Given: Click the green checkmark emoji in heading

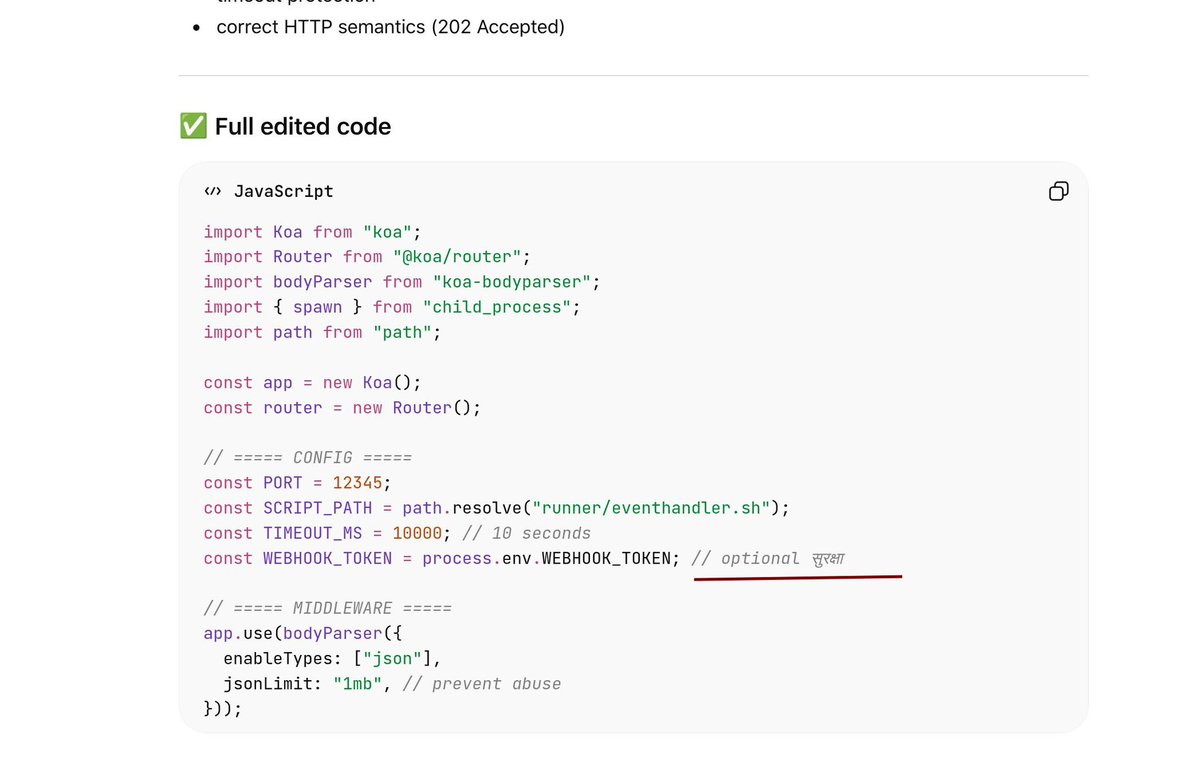Looking at the screenshot, I should pyautogui.click(x=193, y=126).
